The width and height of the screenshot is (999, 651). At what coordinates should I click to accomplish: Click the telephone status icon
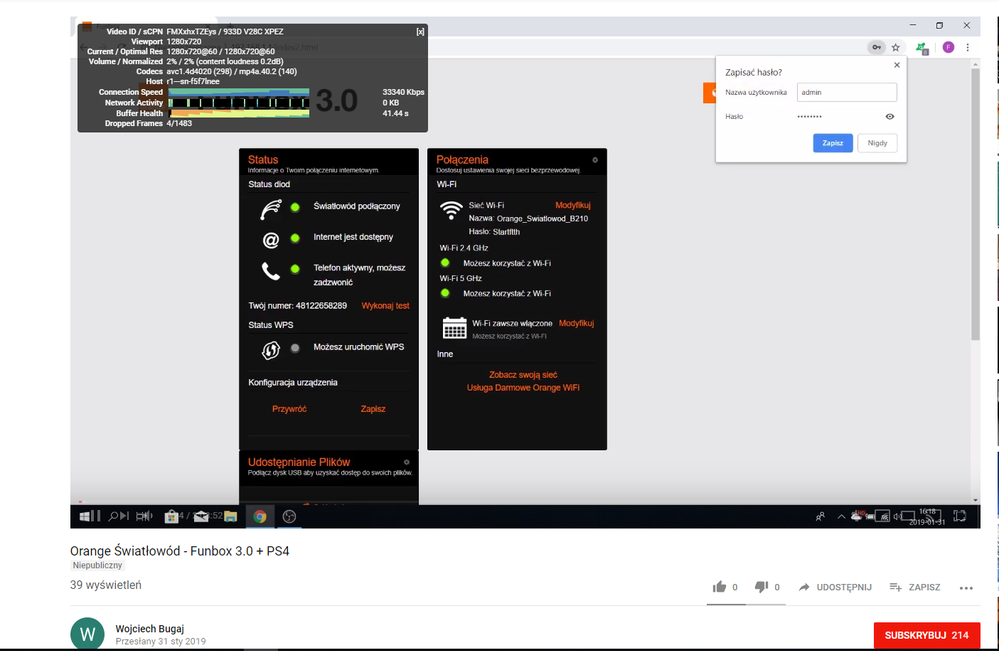coord(271,271)
